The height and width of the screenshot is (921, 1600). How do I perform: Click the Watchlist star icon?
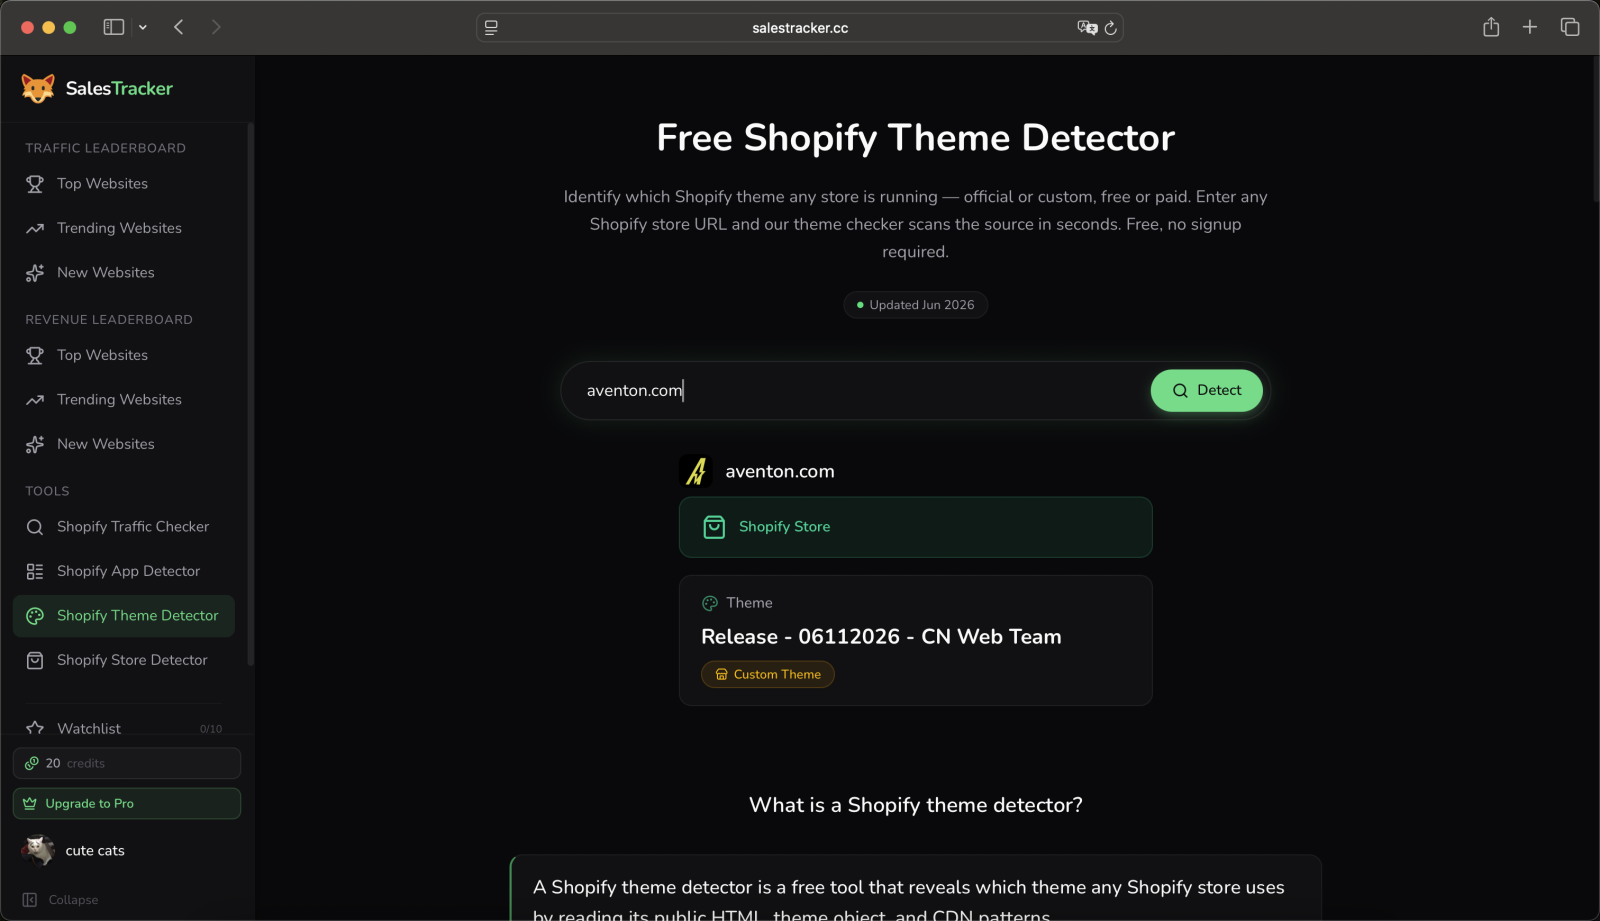click(x=35, y=728)
